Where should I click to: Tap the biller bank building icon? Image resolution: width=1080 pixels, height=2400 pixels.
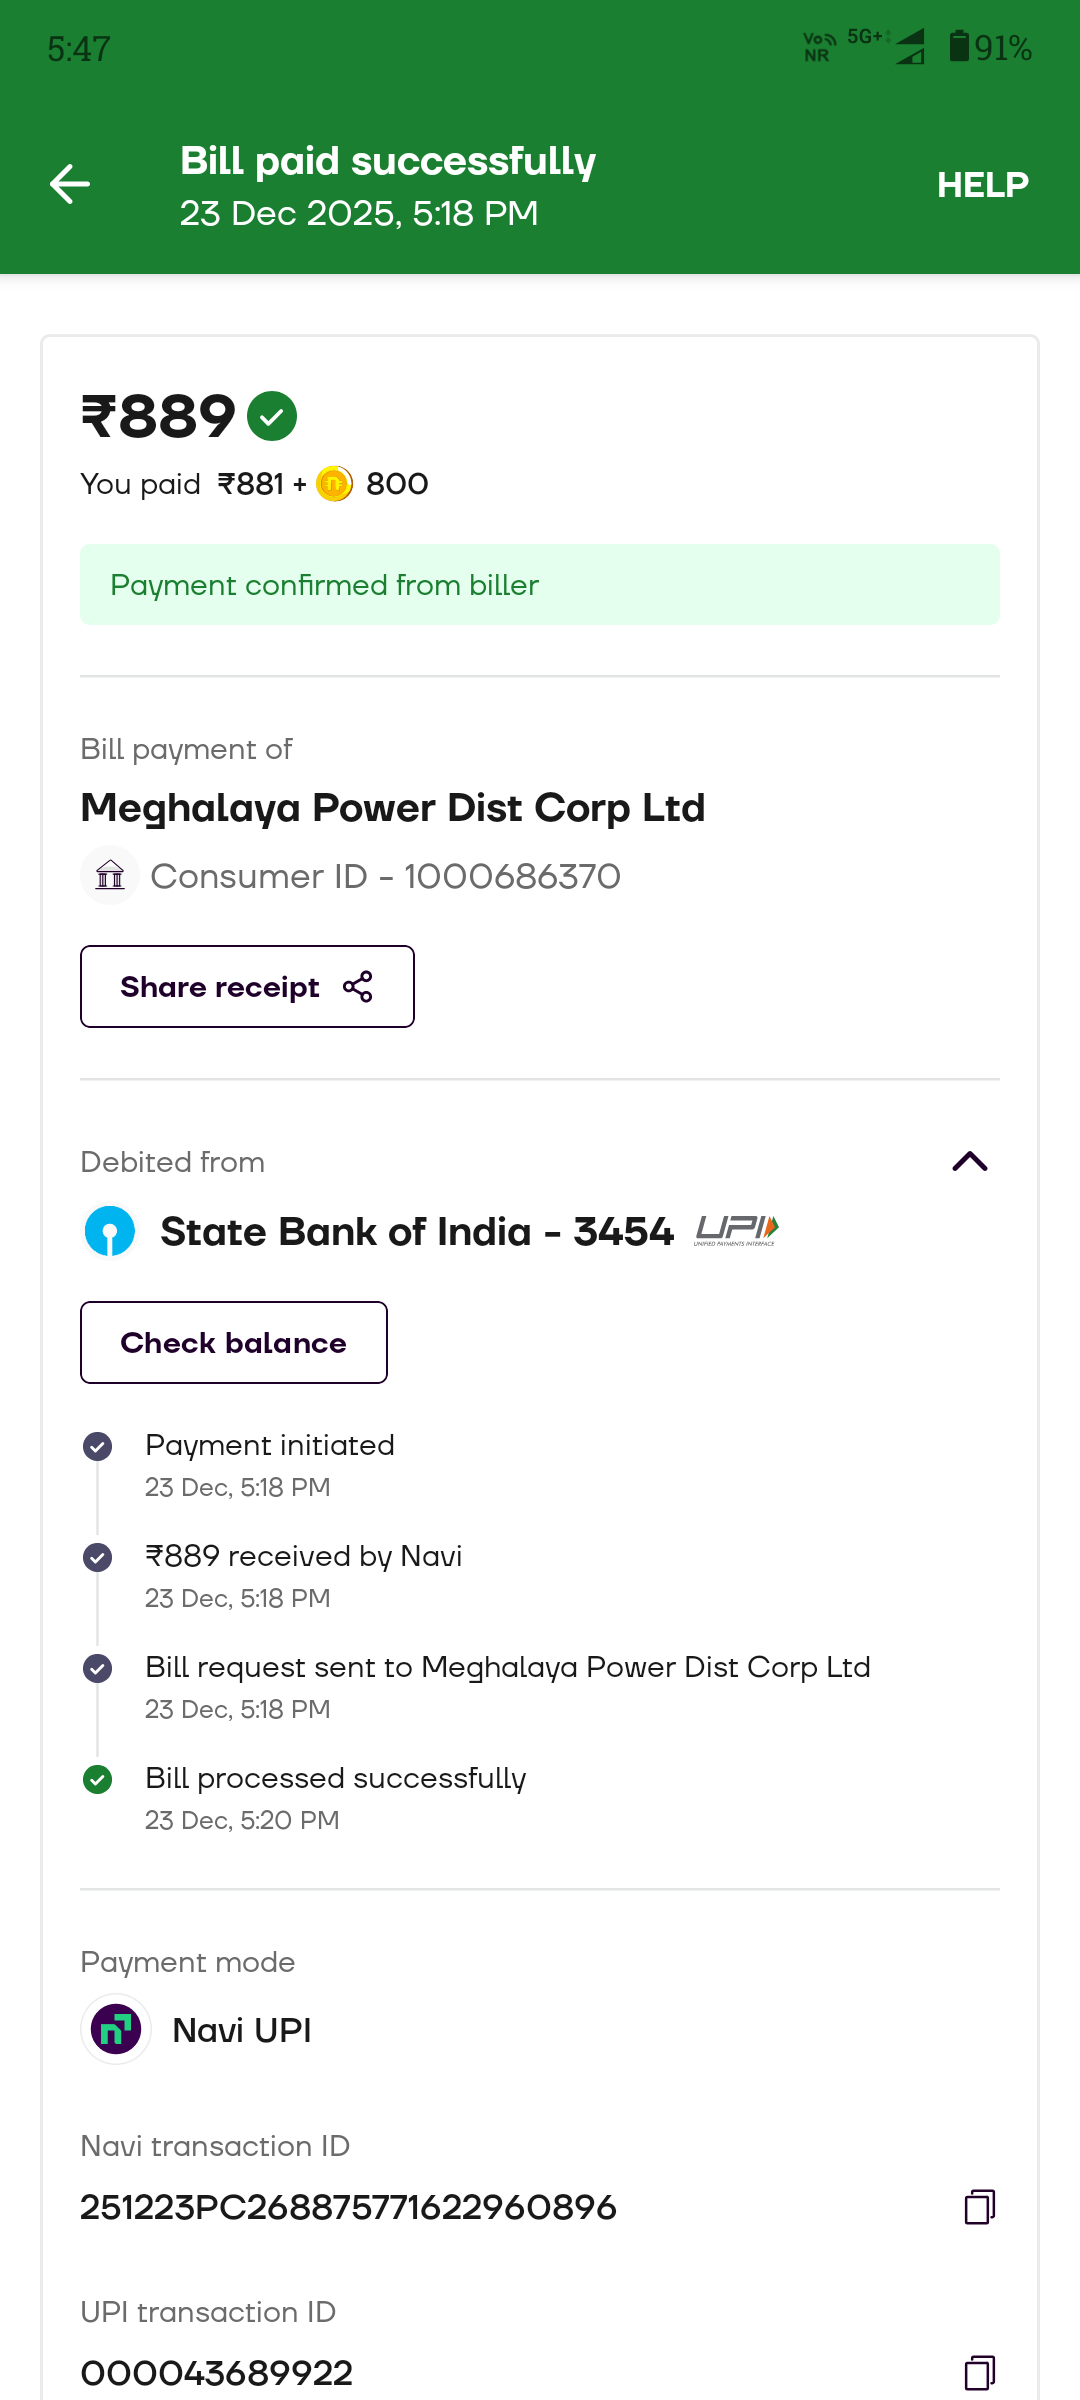(110, 875)
